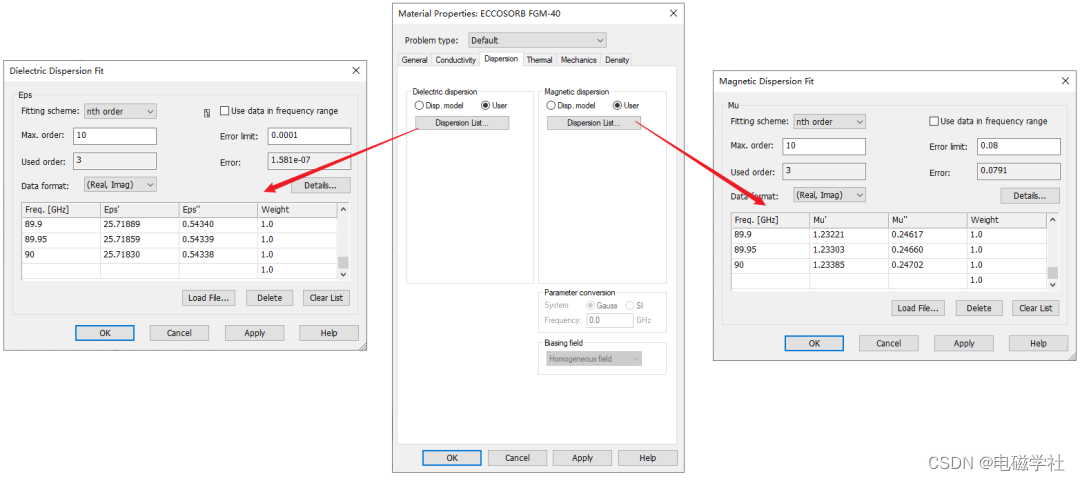Enable Use data in frequency range in Dielectric dialog
The width and height of the screenshot is (1080, 481).
tap(224, 111)
